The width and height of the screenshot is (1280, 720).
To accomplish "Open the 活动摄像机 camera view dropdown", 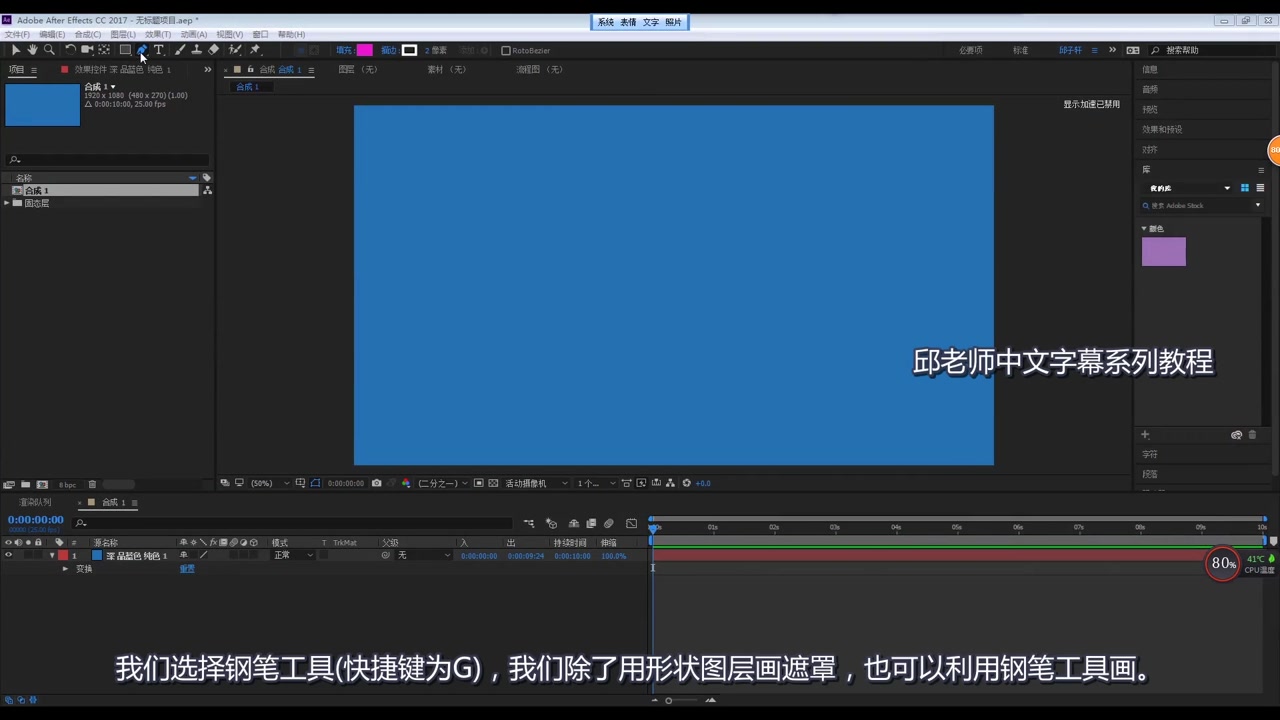I will (536, 483).
